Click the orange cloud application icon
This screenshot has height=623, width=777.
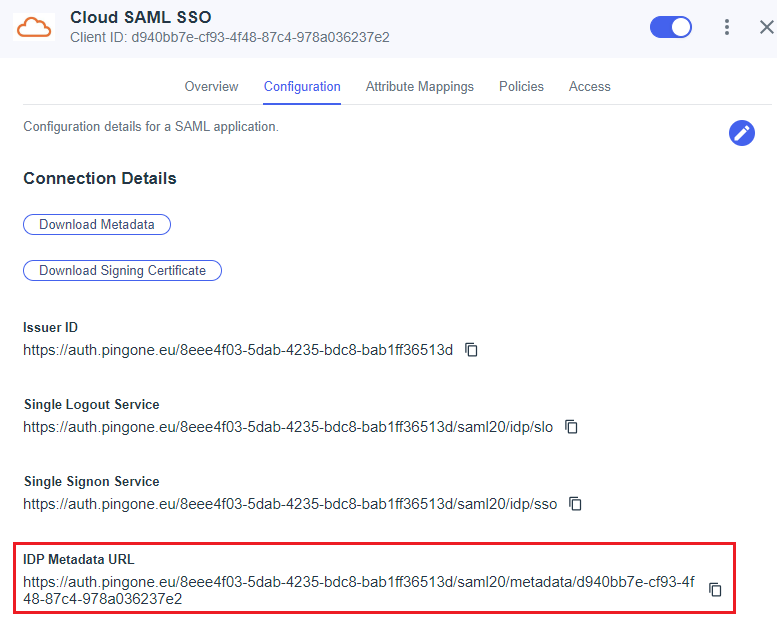coord(34,27)
